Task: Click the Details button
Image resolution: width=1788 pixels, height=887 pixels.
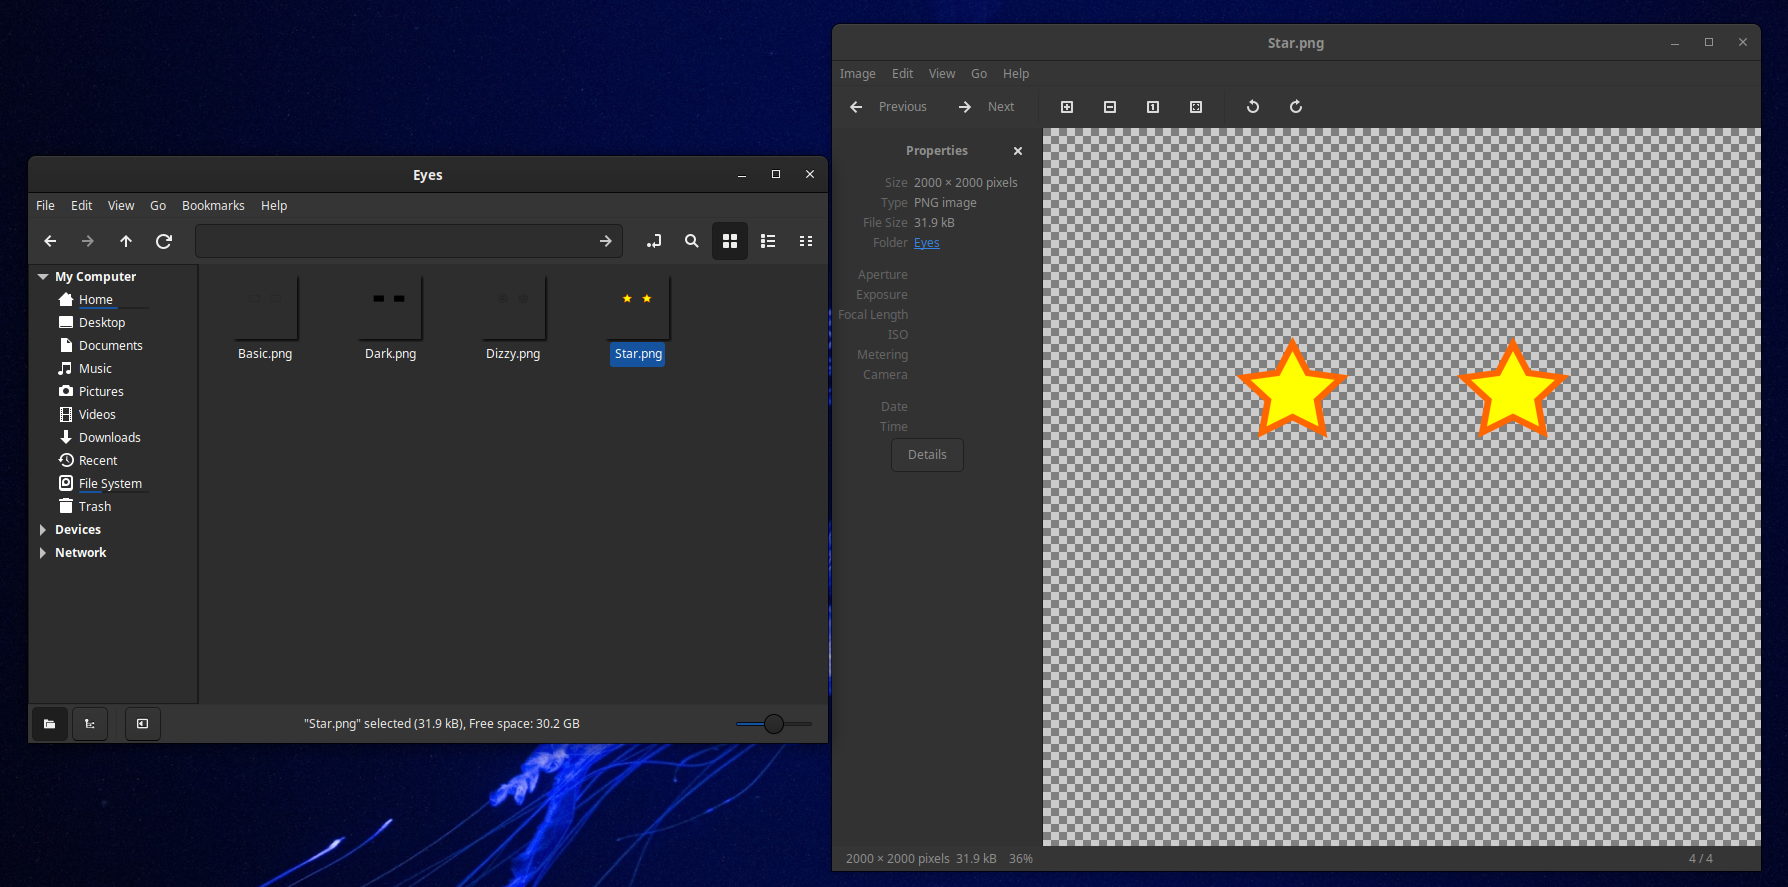Action: point(927,455)
